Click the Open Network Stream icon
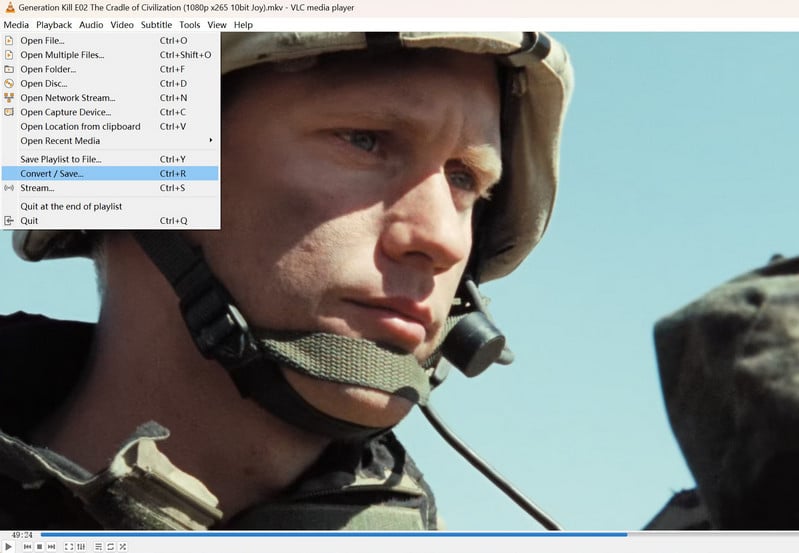This screenshot has height=553, width=799. point(9,97)
